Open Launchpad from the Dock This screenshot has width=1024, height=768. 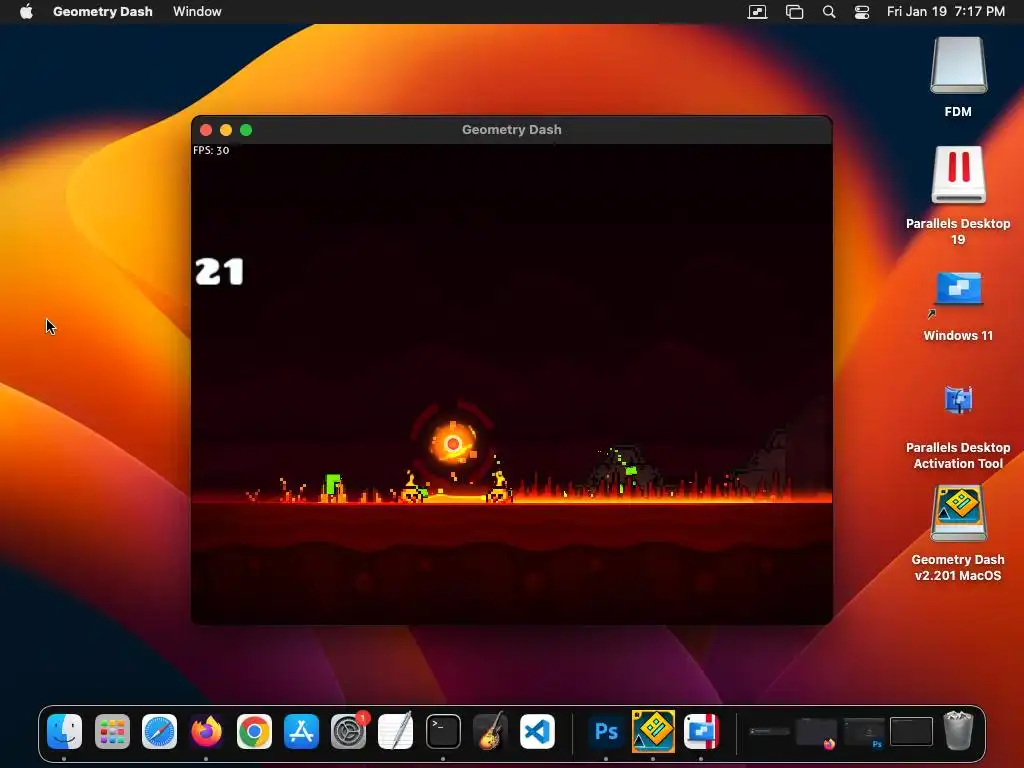tap(112, 731)
